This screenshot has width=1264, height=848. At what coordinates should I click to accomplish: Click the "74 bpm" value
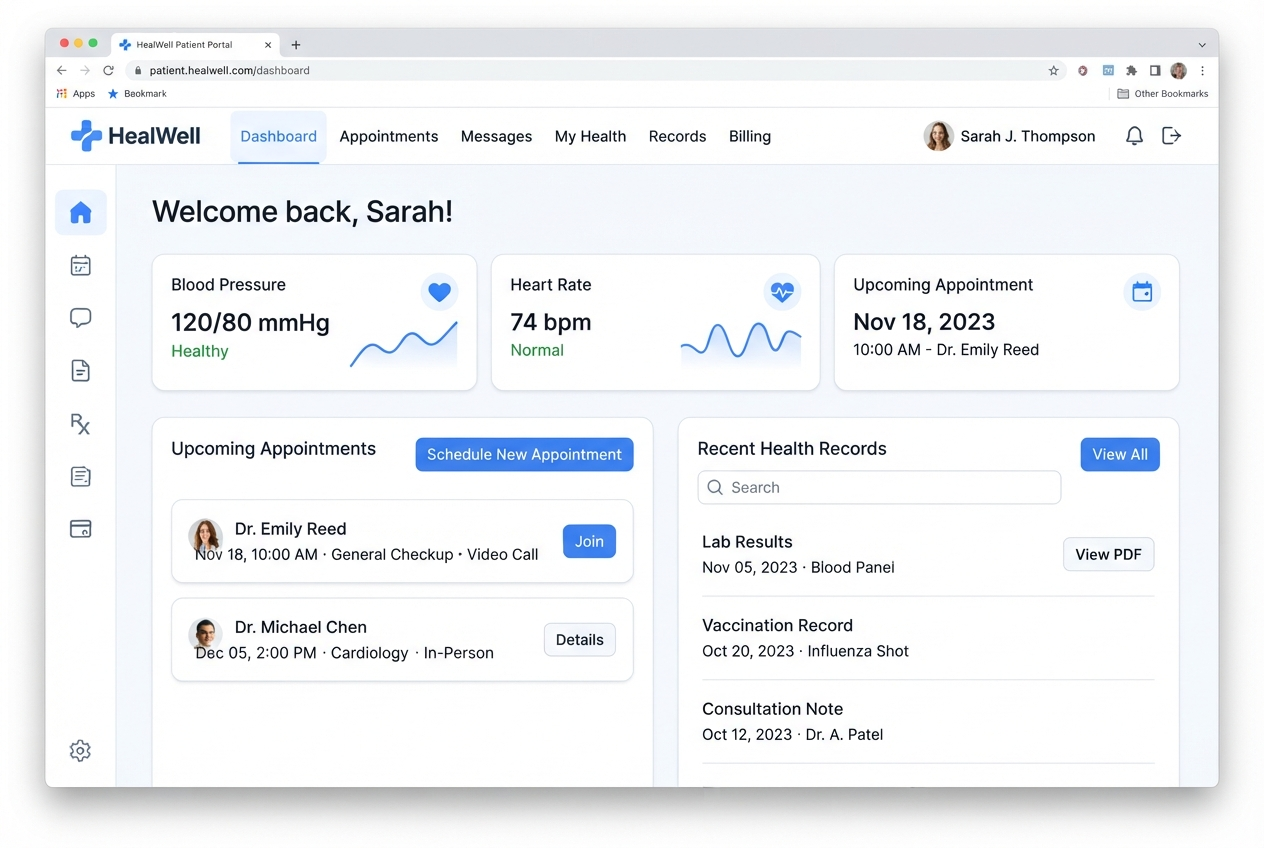click(x=551, y=322)
